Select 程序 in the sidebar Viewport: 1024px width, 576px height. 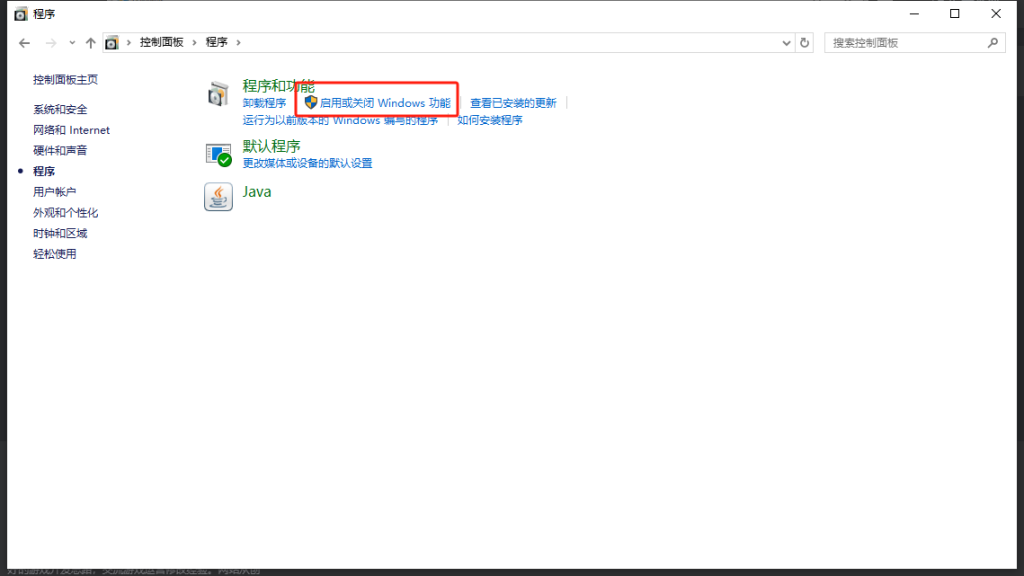coord(44,171)
